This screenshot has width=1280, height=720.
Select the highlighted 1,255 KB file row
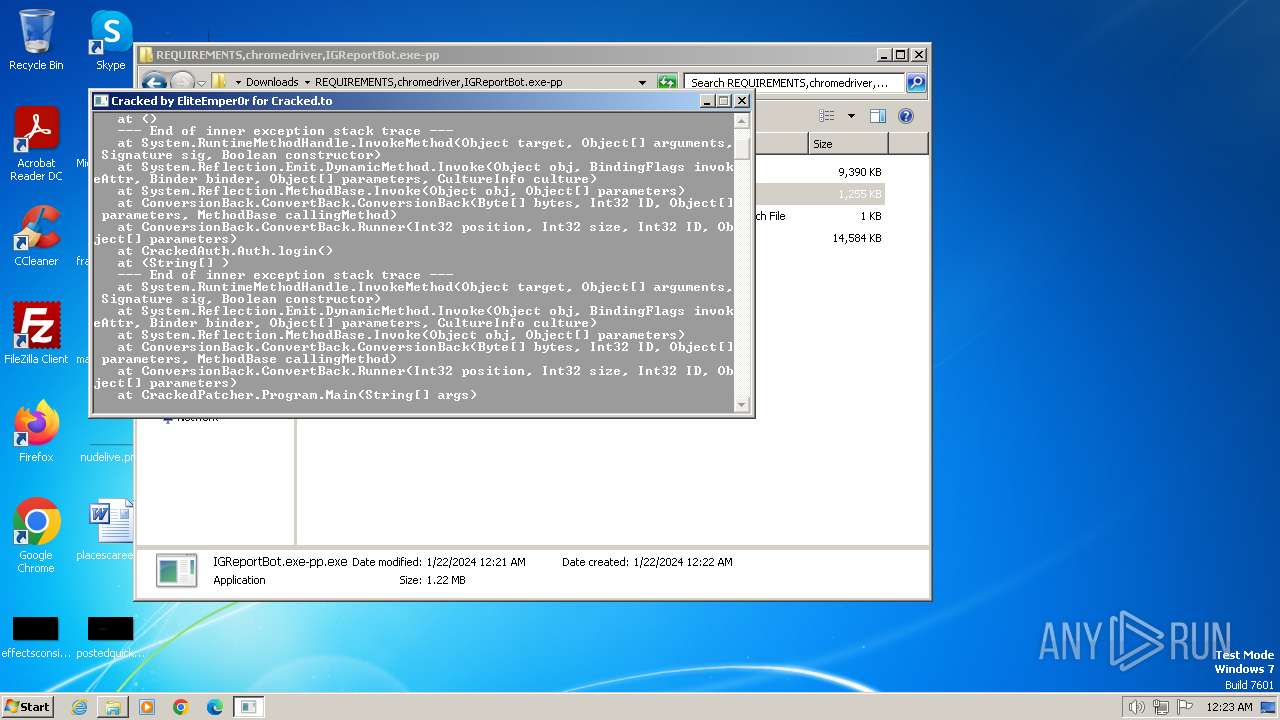(x=819, y=194)
